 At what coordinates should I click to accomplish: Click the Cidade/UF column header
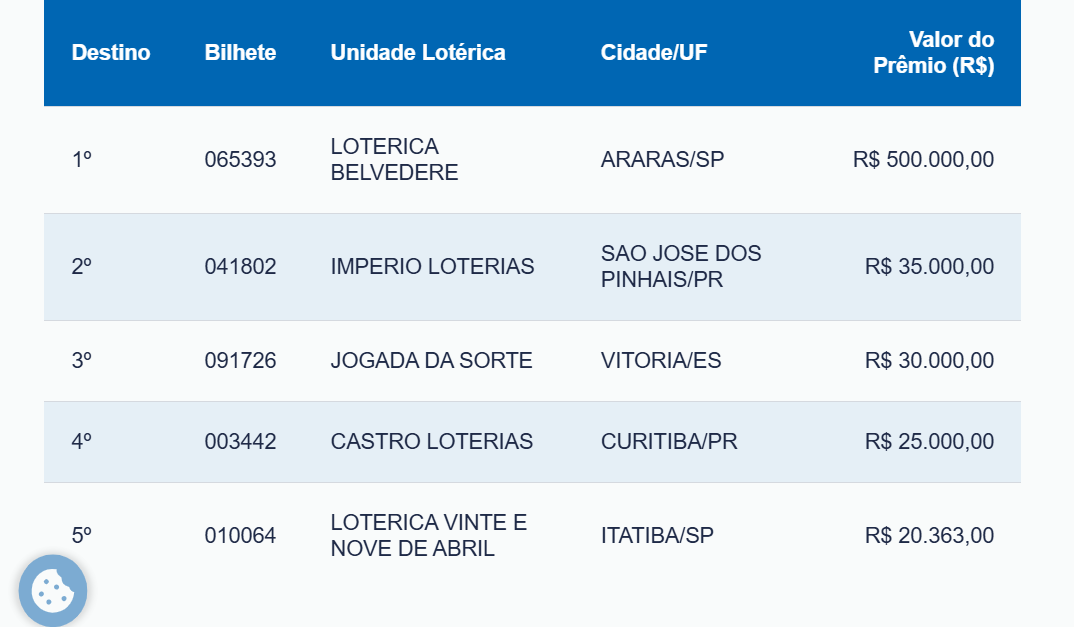pyautogui.click(x=654, y=53)
